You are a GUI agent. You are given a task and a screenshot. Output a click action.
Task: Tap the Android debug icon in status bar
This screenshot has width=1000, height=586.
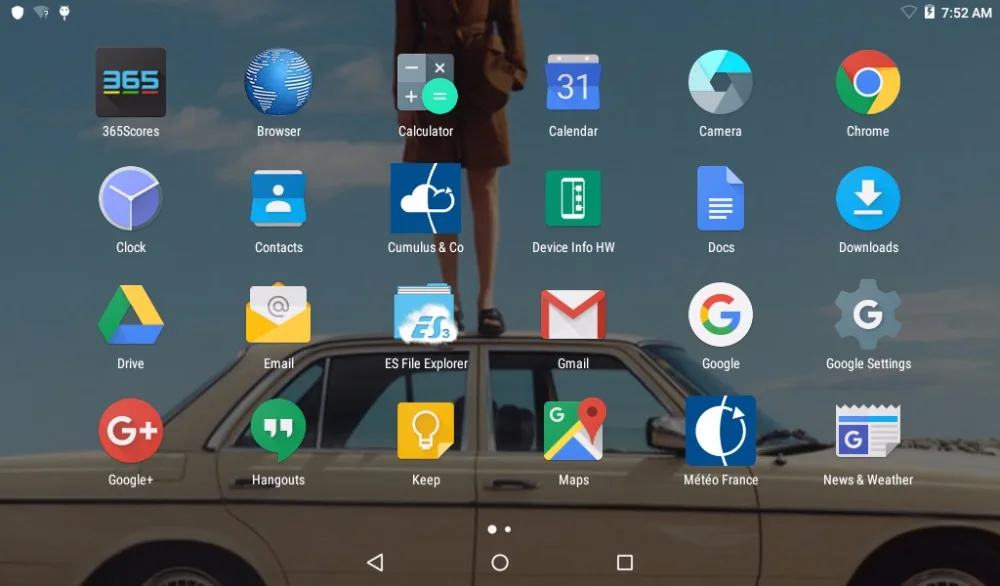[x=64, y=13]
